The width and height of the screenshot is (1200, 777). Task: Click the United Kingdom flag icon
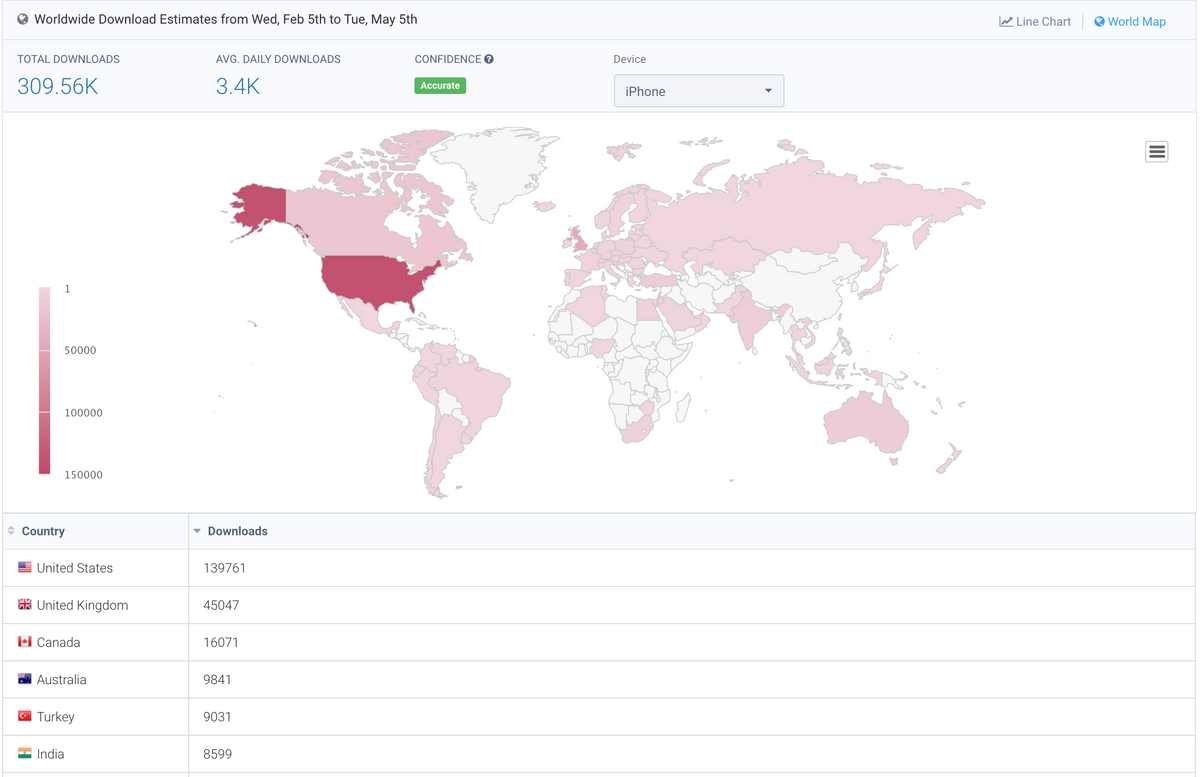click(25, 604)
